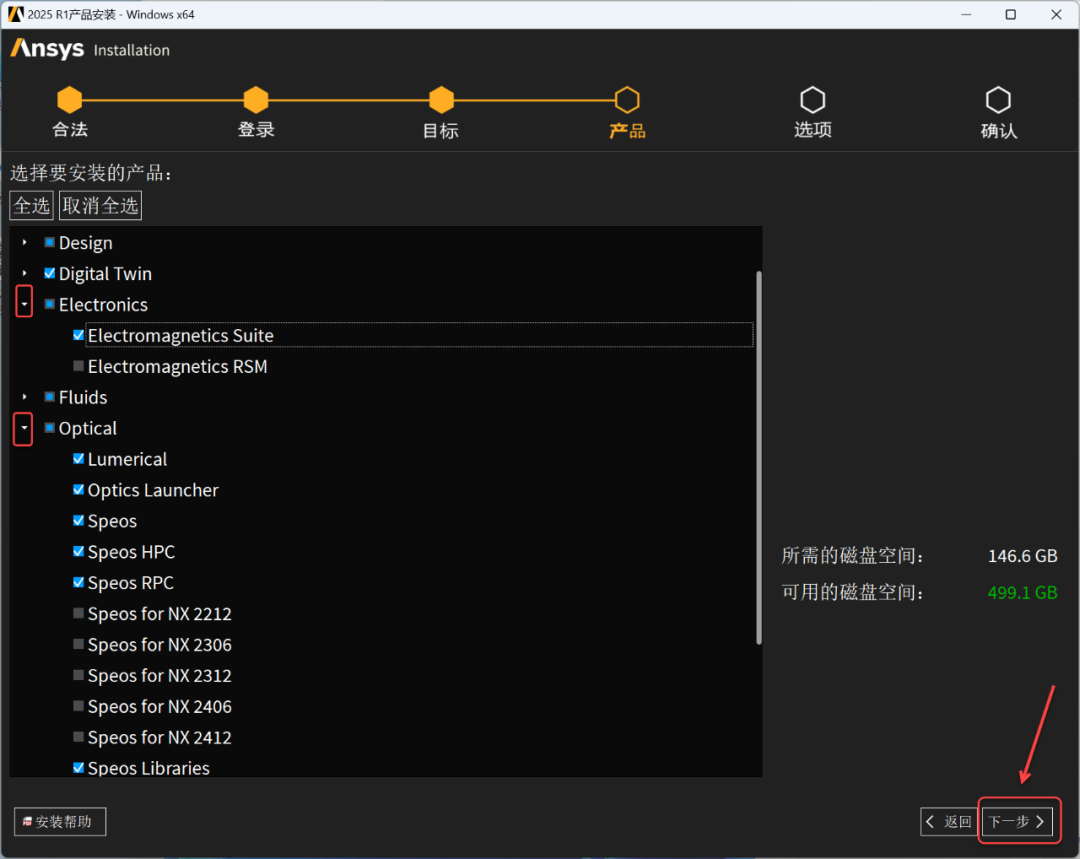
Task: Minimize the installer window
Action: (966, 14)
